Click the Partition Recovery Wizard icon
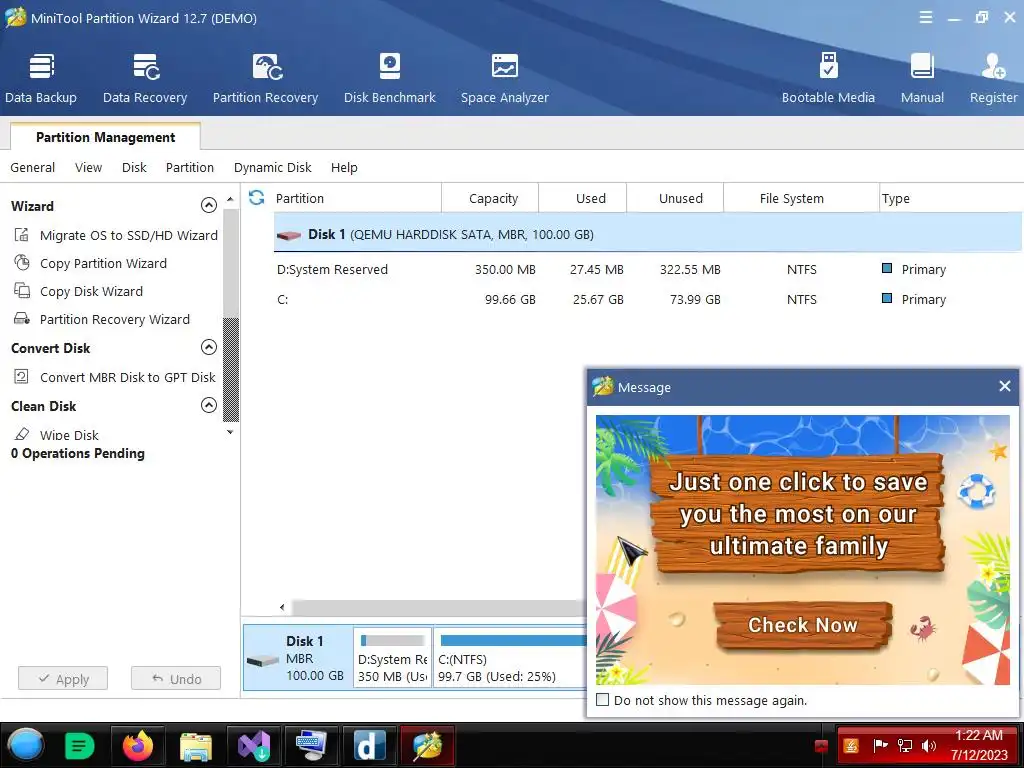 point(22,319)
